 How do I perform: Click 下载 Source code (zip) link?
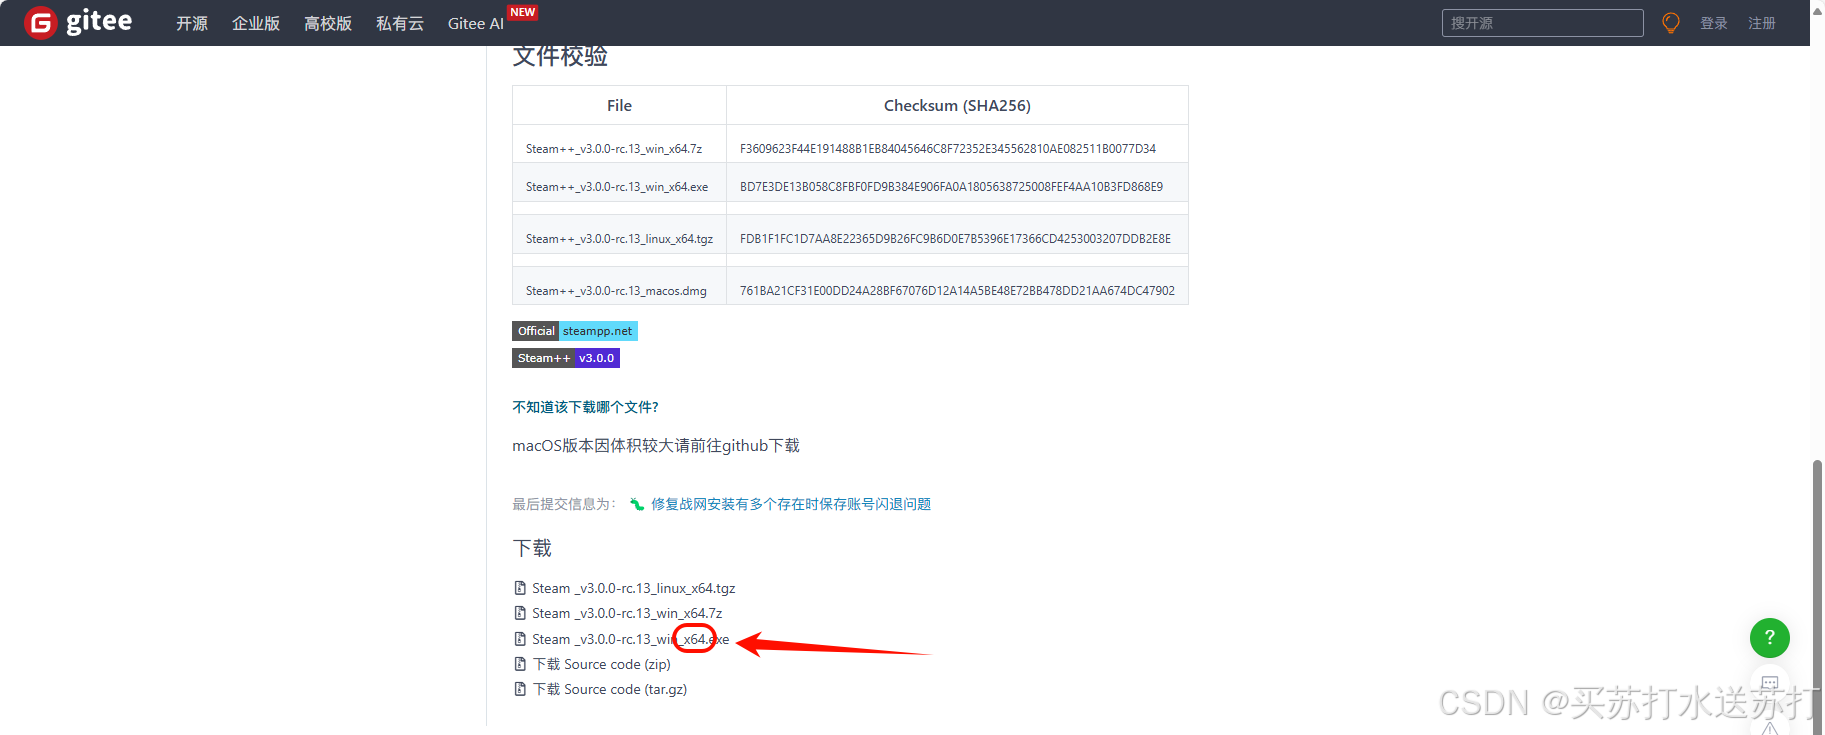pyautogui.click(x=602, y=664)
